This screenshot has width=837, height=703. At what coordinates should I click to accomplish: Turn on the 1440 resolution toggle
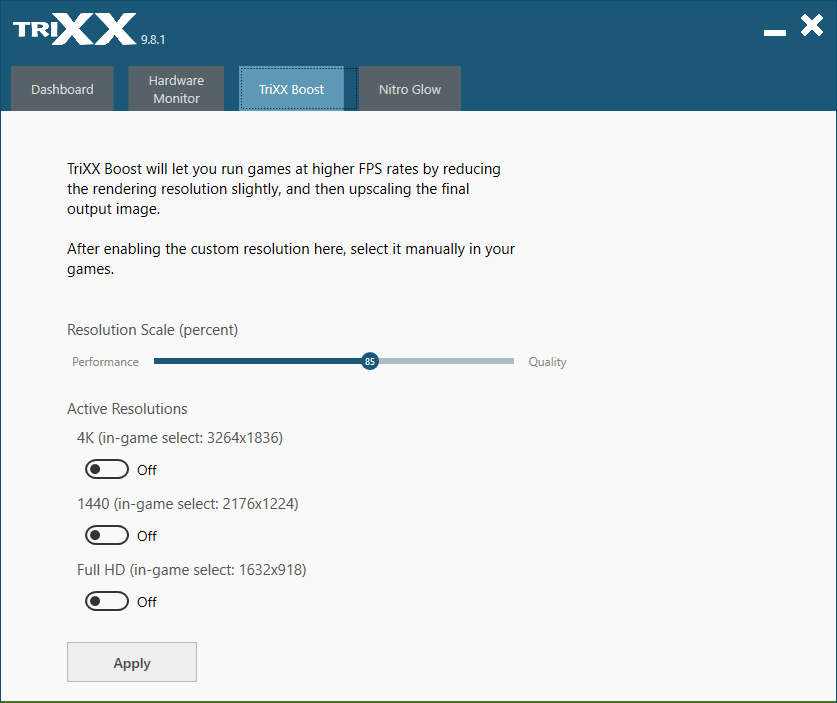(x=107, y=535)
